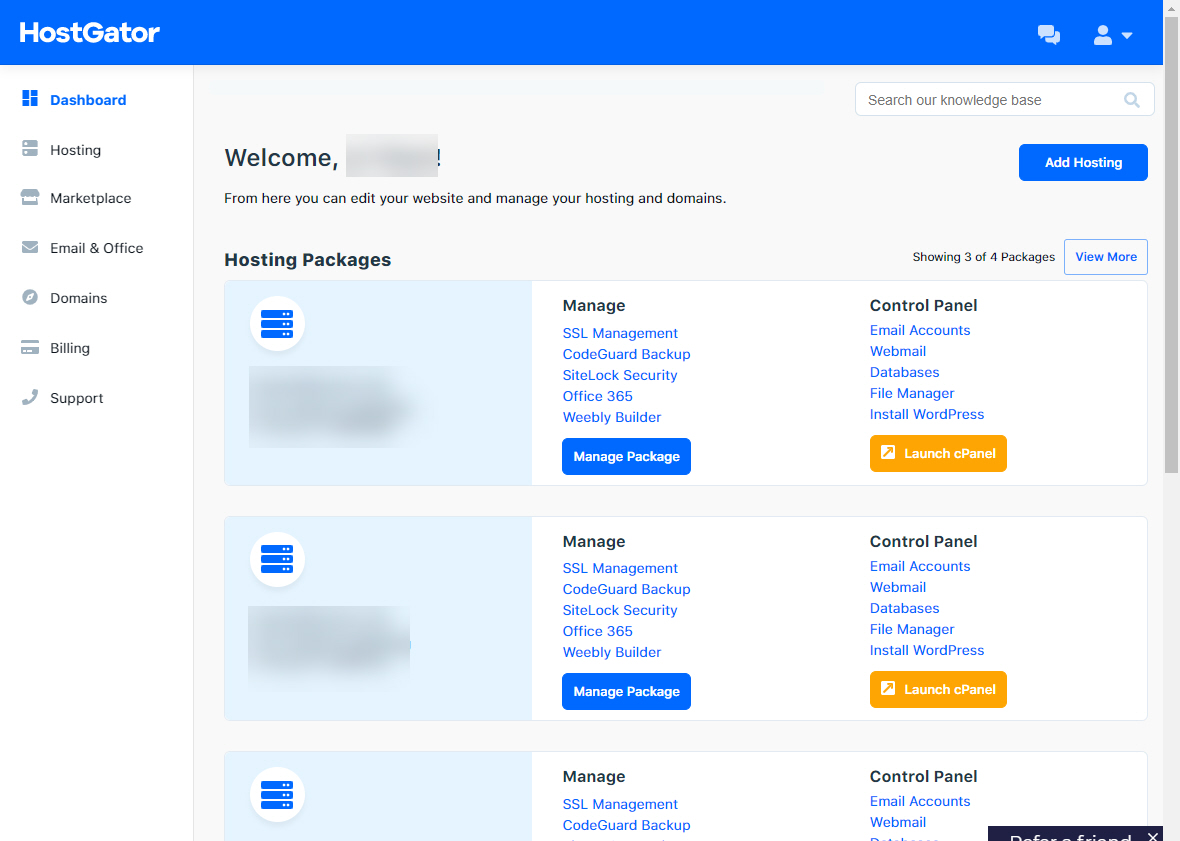The image size is (1180, 841).
Task: Open File Manager in second package
Action: pos(912,630)
